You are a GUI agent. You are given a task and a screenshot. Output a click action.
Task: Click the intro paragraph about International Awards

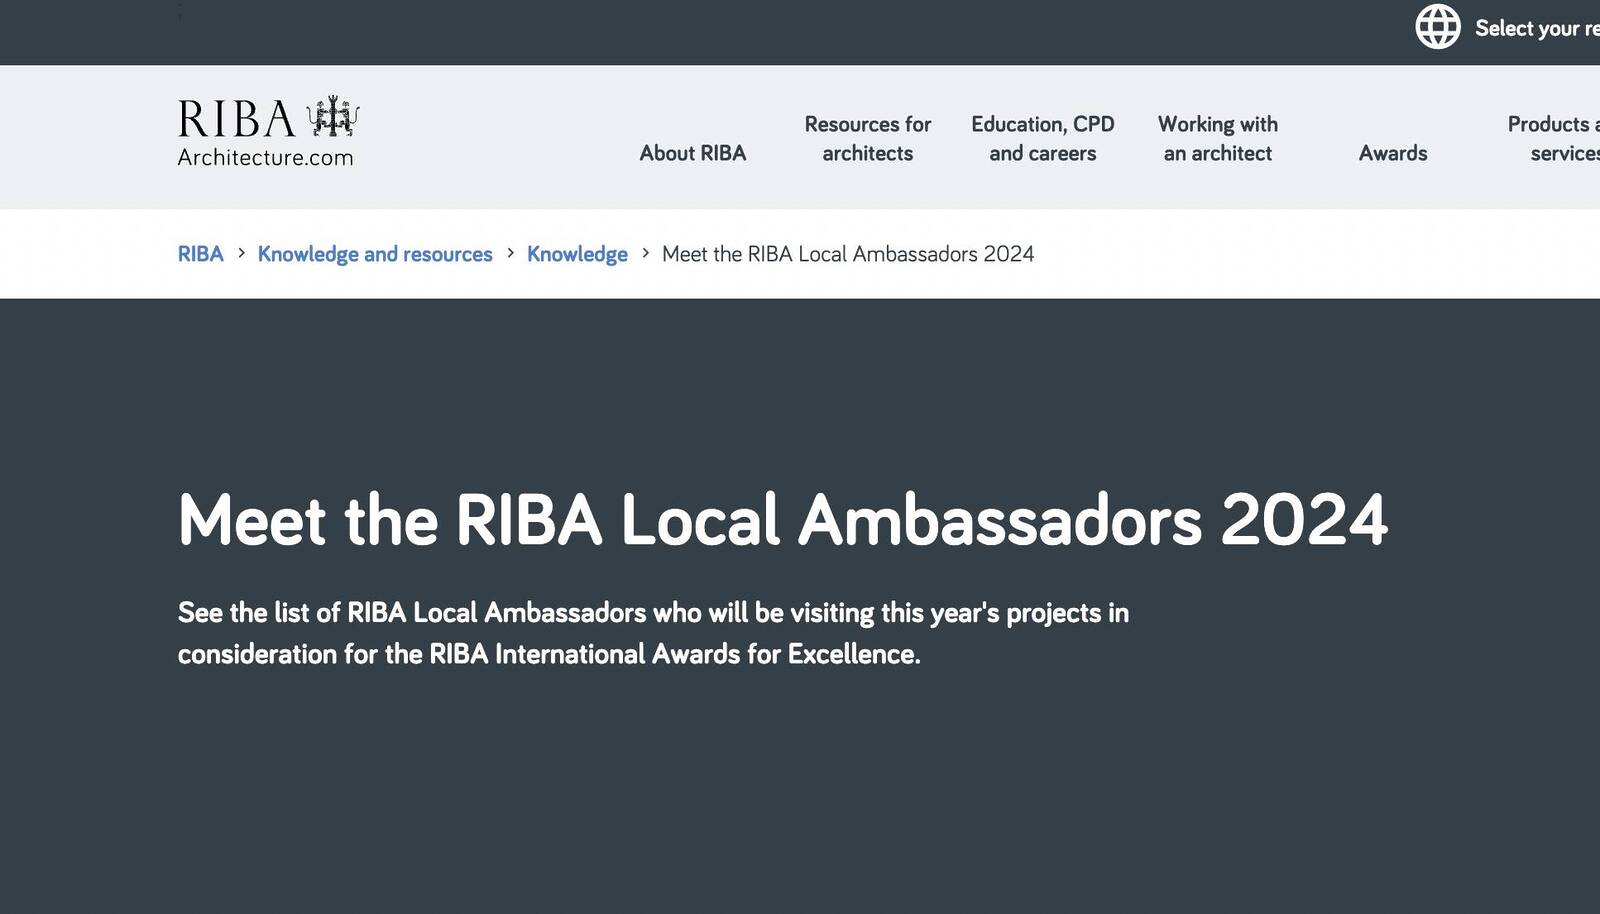coord(652,633)
